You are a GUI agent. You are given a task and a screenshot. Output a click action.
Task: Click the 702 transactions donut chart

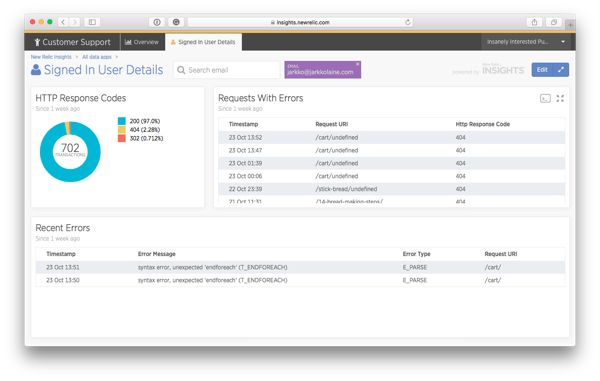point(70,151)
